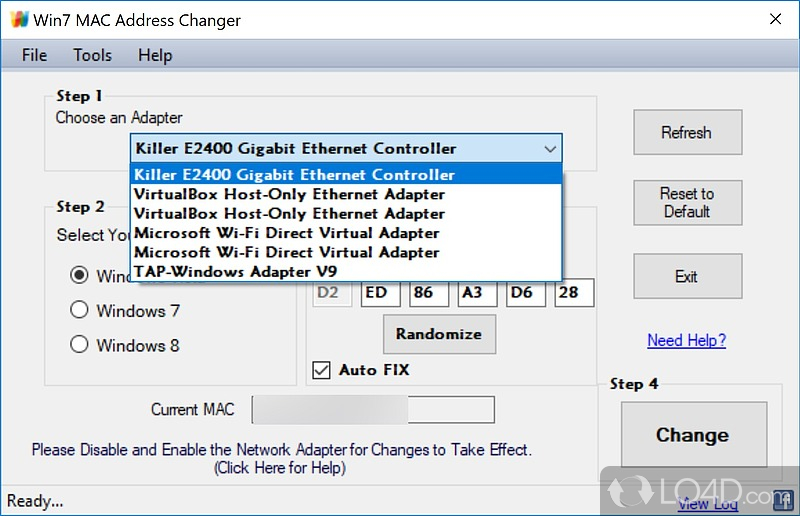Viewport: 800px width, 516px height.
Task: Choose the first VirtualBox Host-Only Ethernet Adapter entry
Action: [x=346, y=194]
